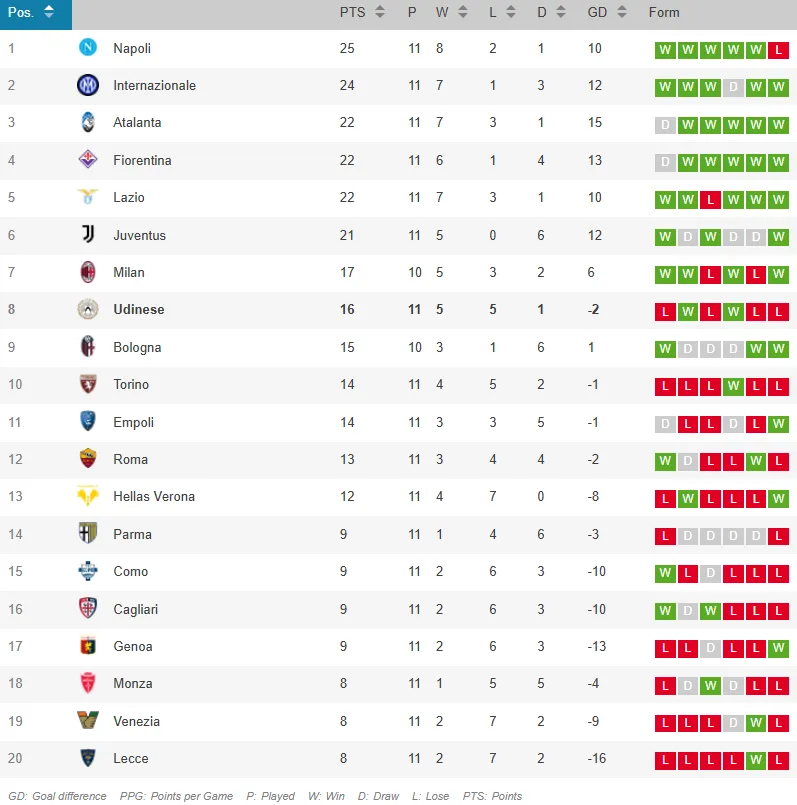797x805 pixels.
Task: Expand the GD column sorter
Action: point(622,12)
